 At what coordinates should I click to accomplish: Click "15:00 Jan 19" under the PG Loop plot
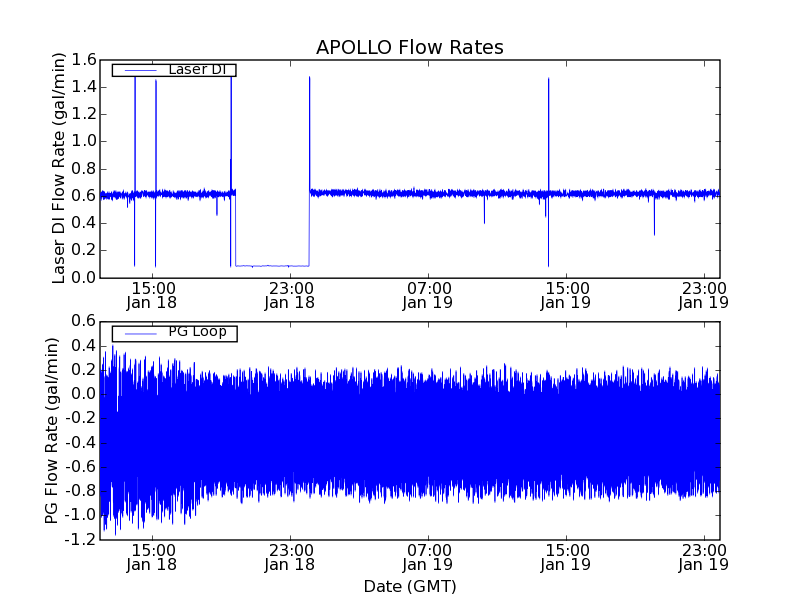click(x=566, y=558)
